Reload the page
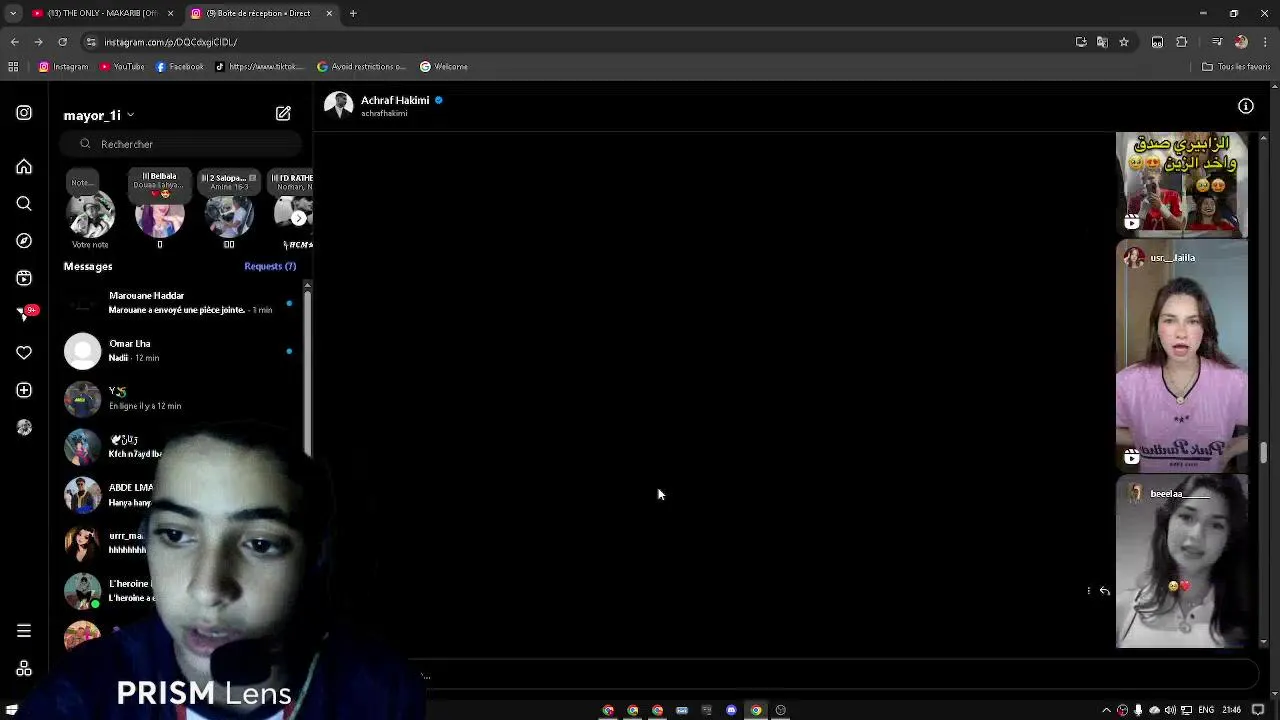 [x=62, y=42]
